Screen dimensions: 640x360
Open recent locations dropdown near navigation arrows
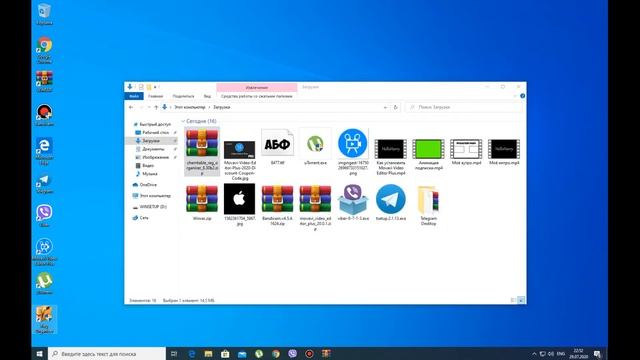pos(149,107)
